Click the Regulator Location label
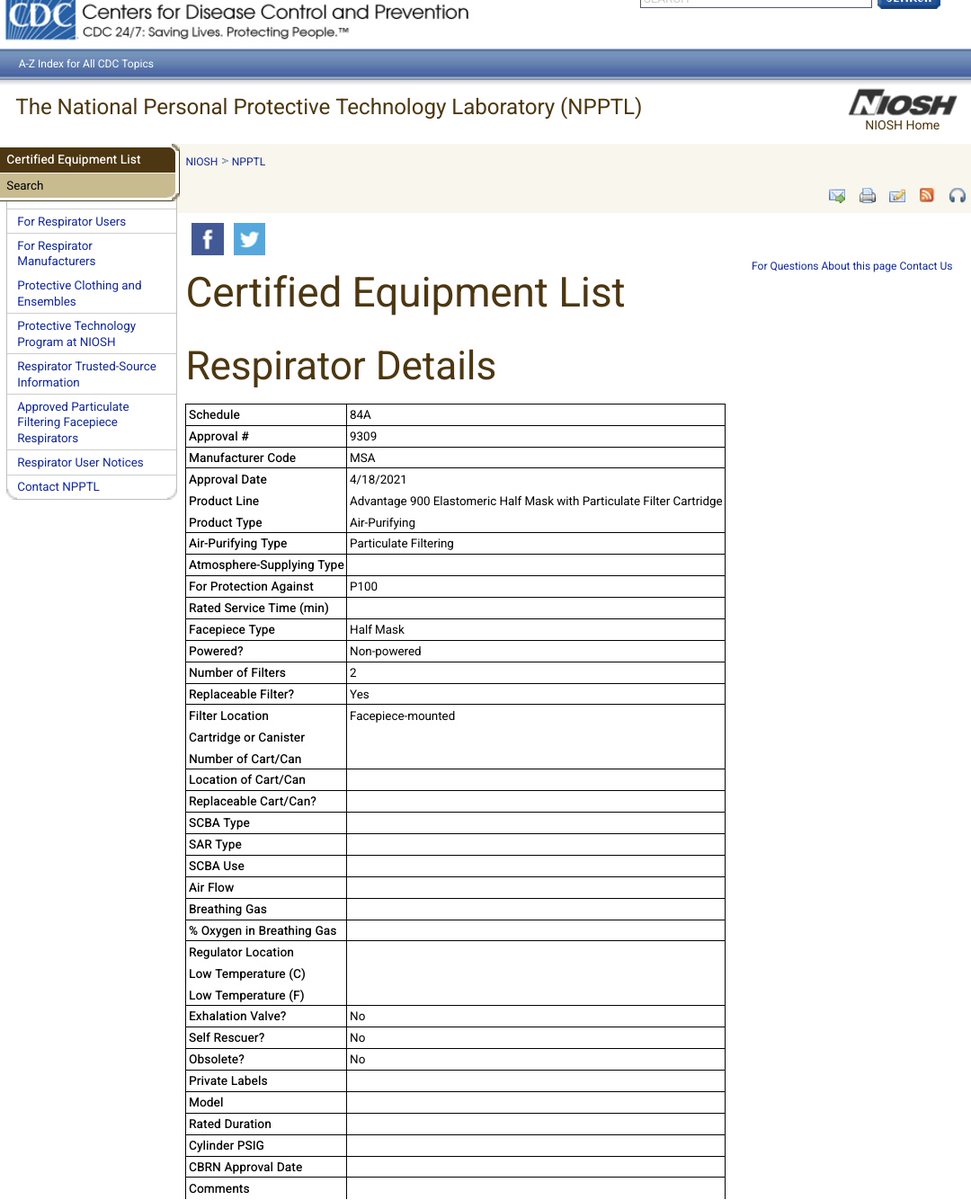The height and width of the screenshot is (1200, 971). point(241,953)
